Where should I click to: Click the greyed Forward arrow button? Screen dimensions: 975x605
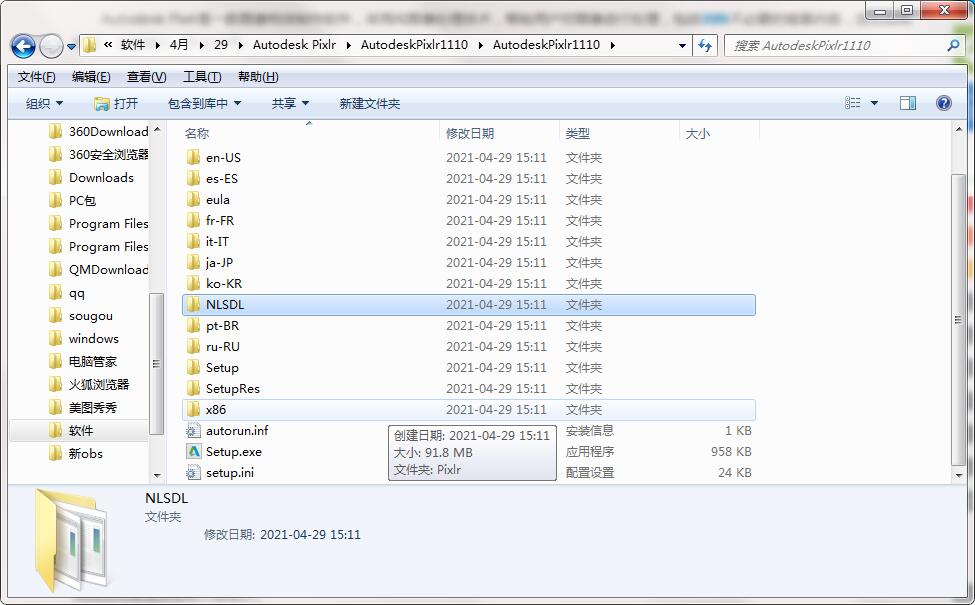point(51,46)
